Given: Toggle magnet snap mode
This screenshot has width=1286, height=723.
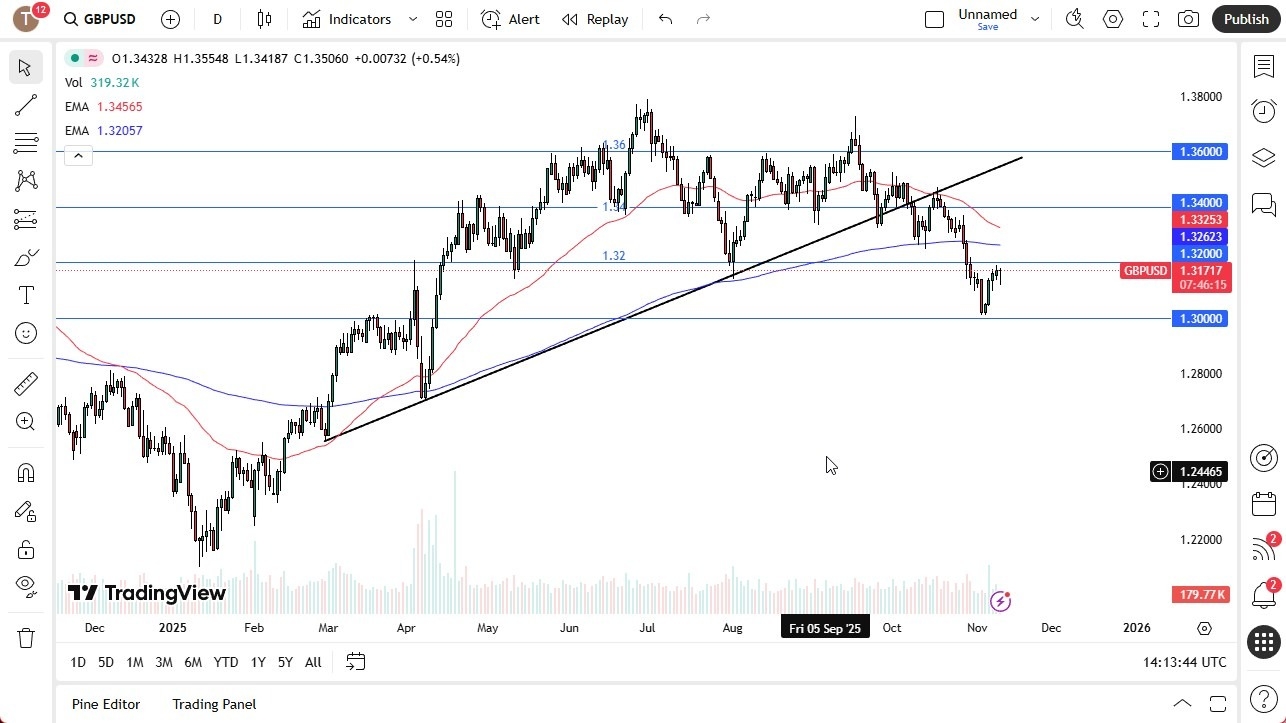Looking at the screenshot, I should tap(26, 472).
